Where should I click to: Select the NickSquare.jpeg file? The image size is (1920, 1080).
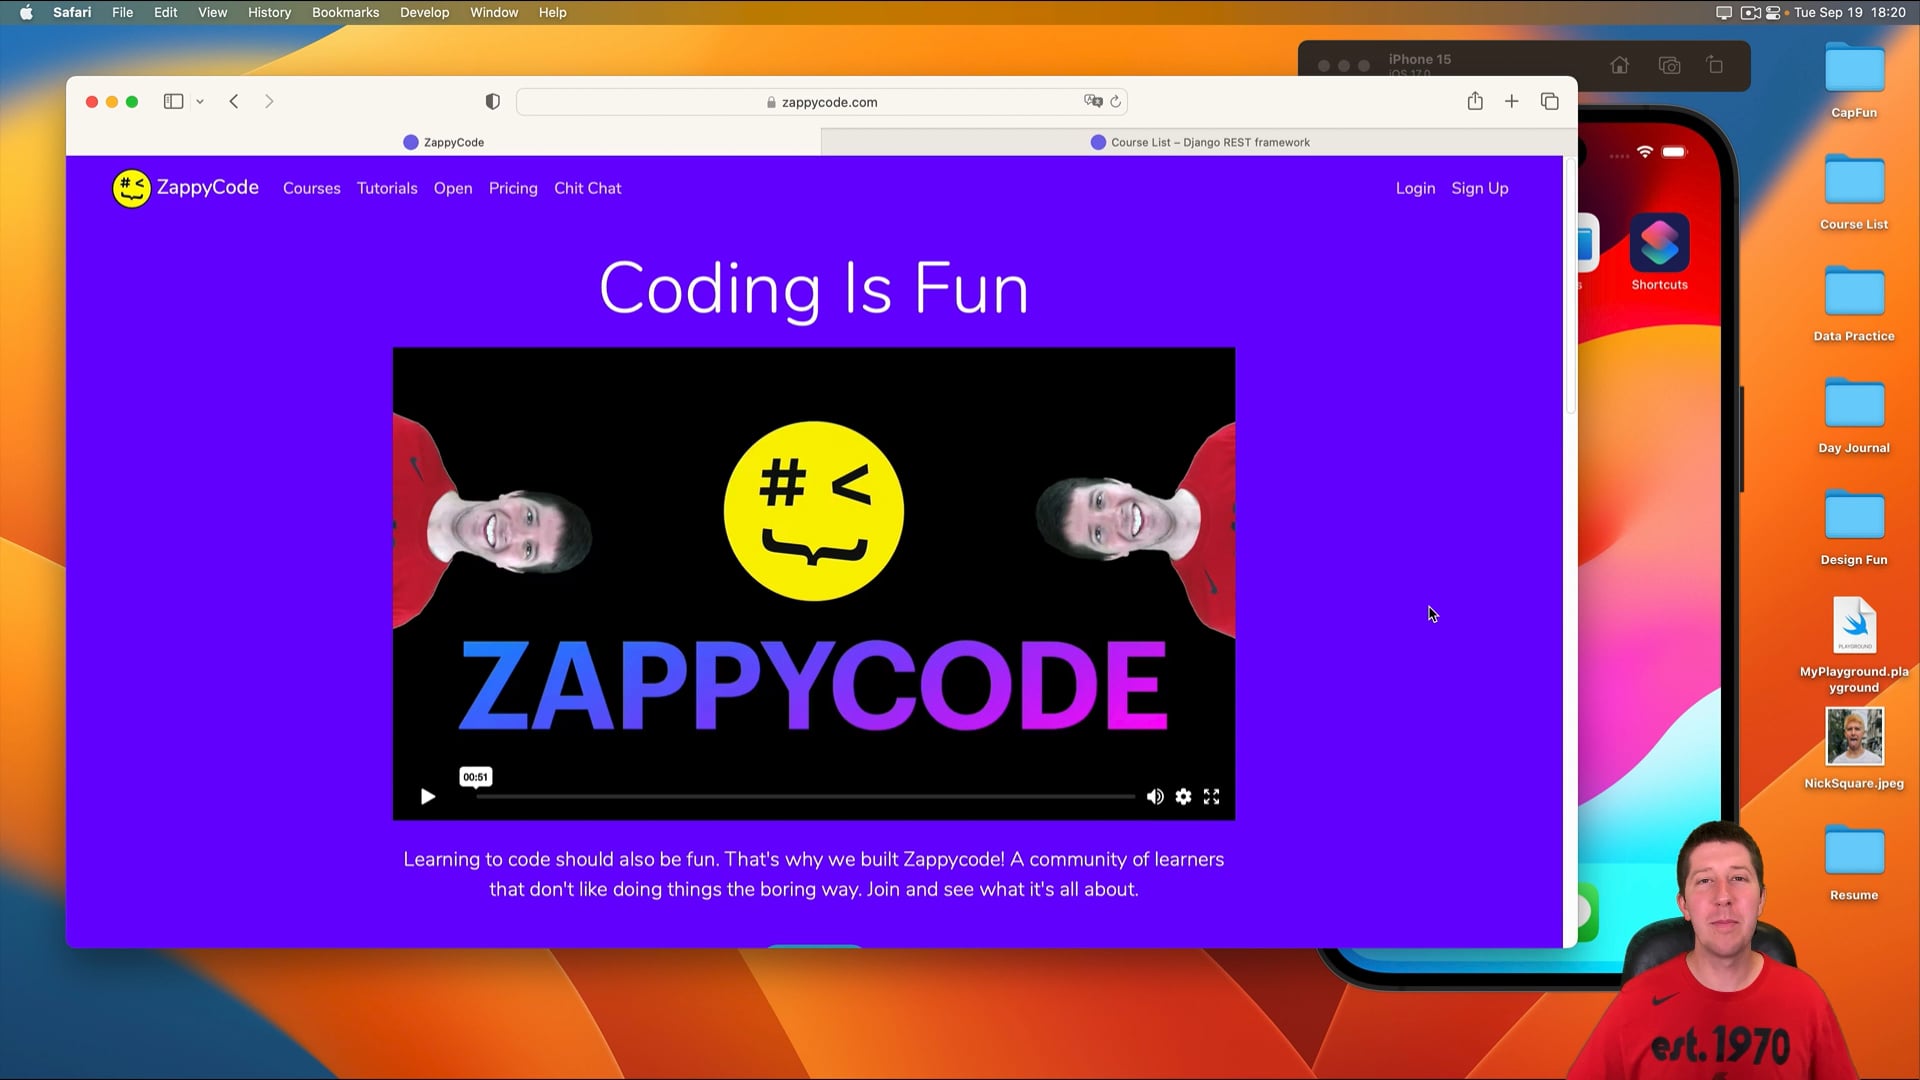point(1854,748)
